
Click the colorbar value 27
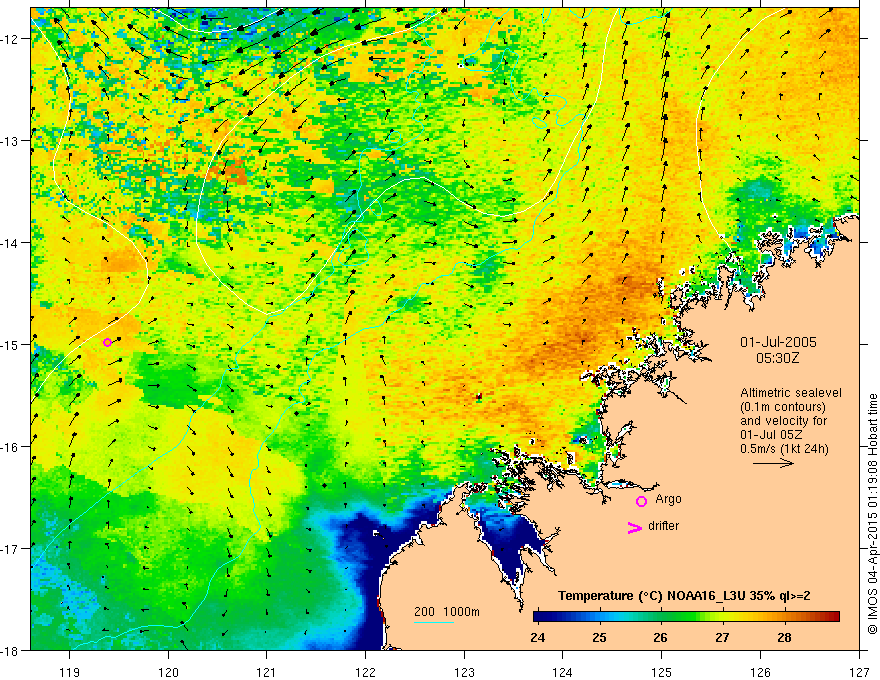[722, 637]
